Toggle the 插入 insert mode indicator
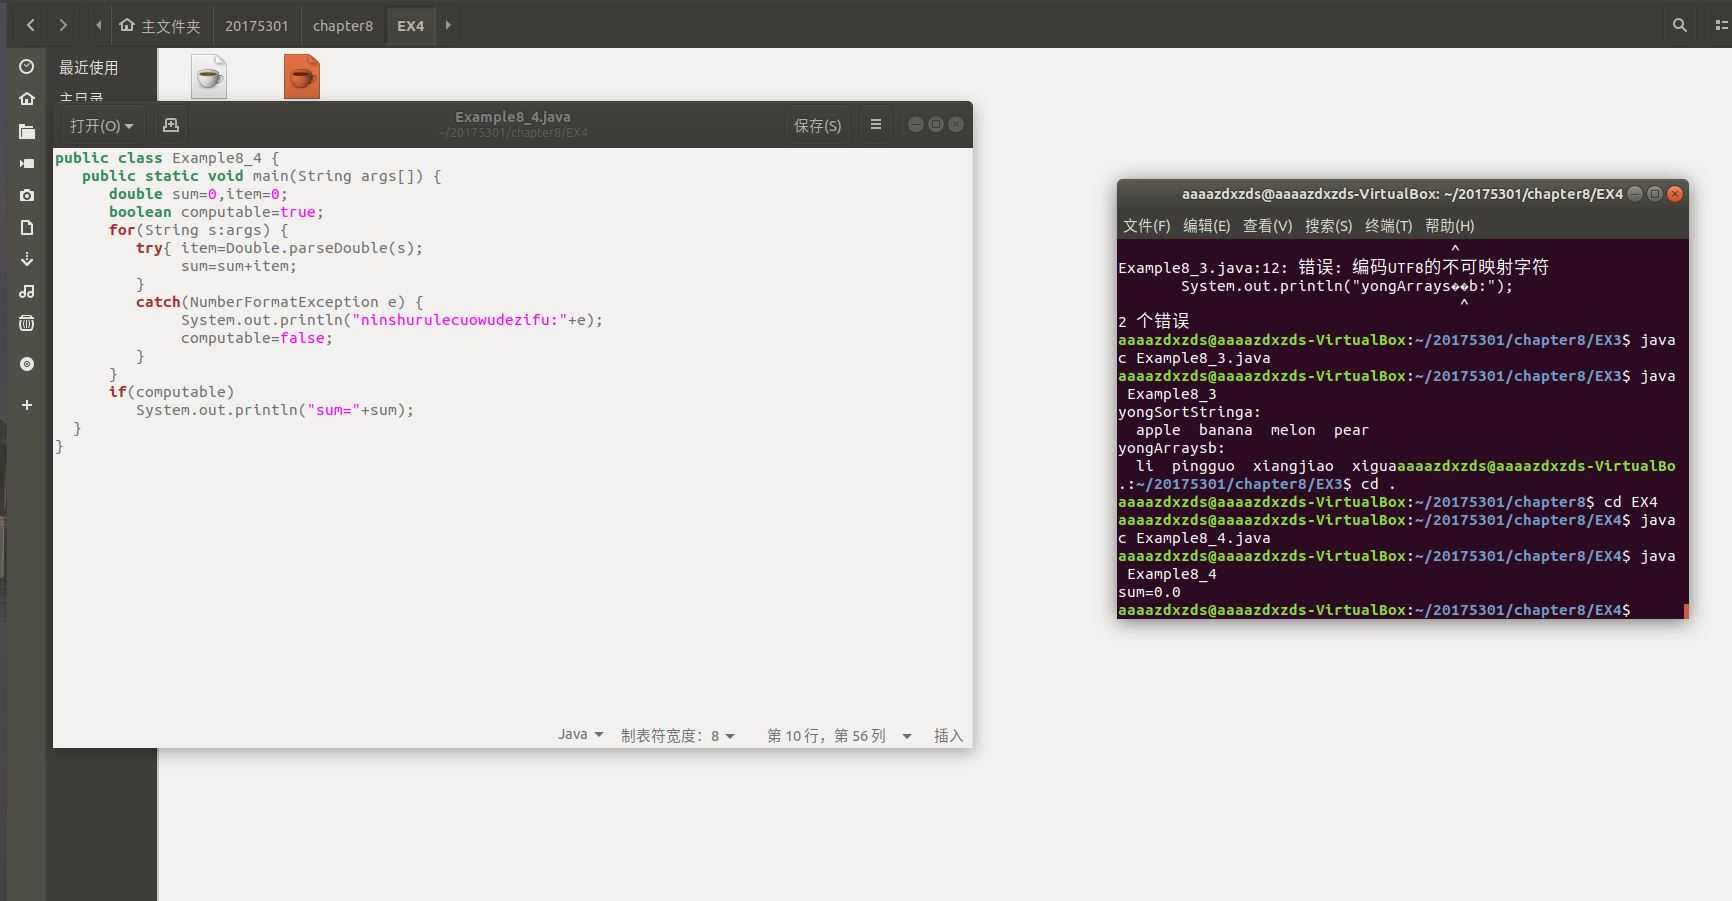1732x901 pixels. pos(948,736)
